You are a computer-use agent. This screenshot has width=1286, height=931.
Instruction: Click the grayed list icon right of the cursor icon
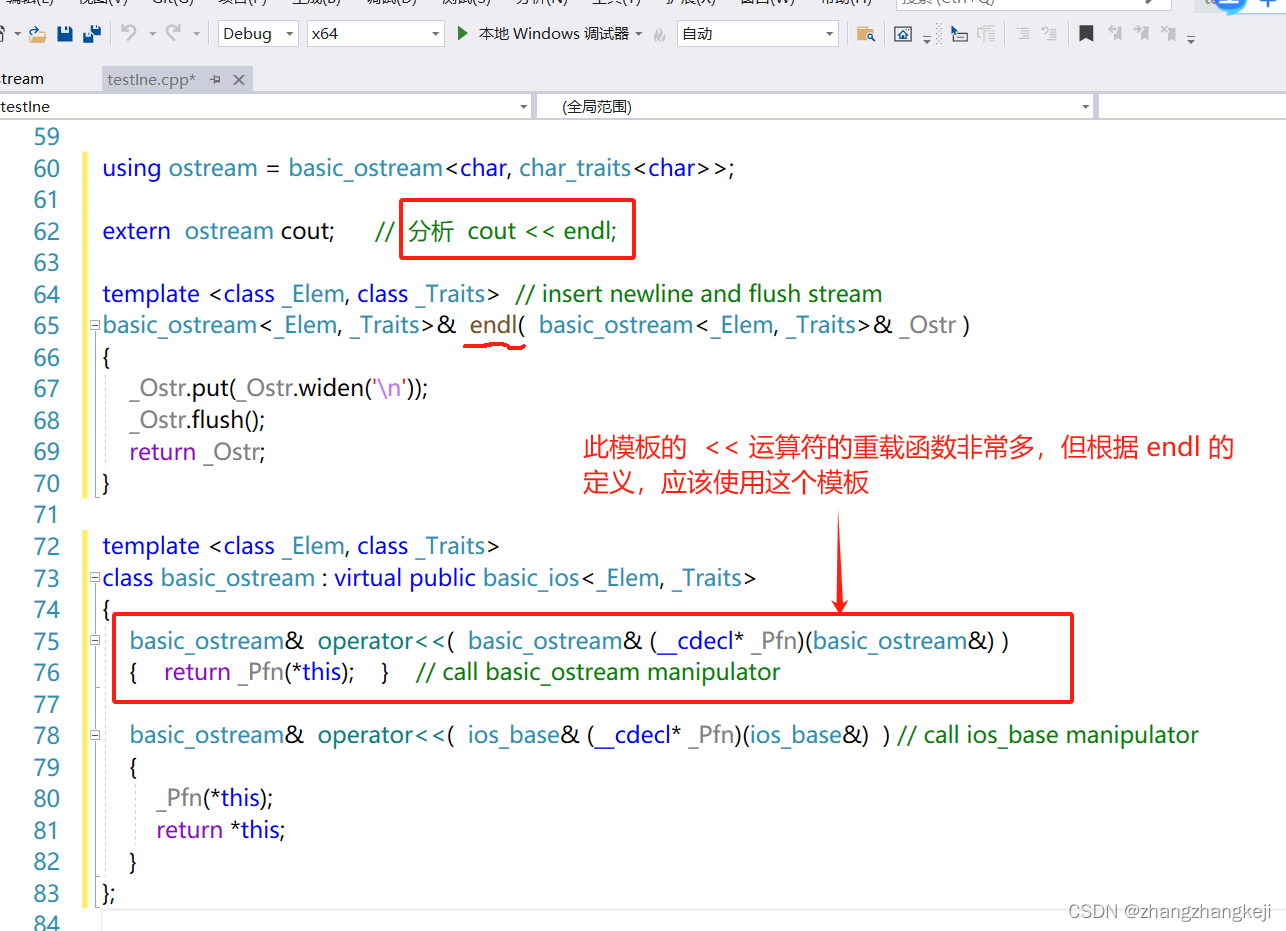[x=986, y=34]
